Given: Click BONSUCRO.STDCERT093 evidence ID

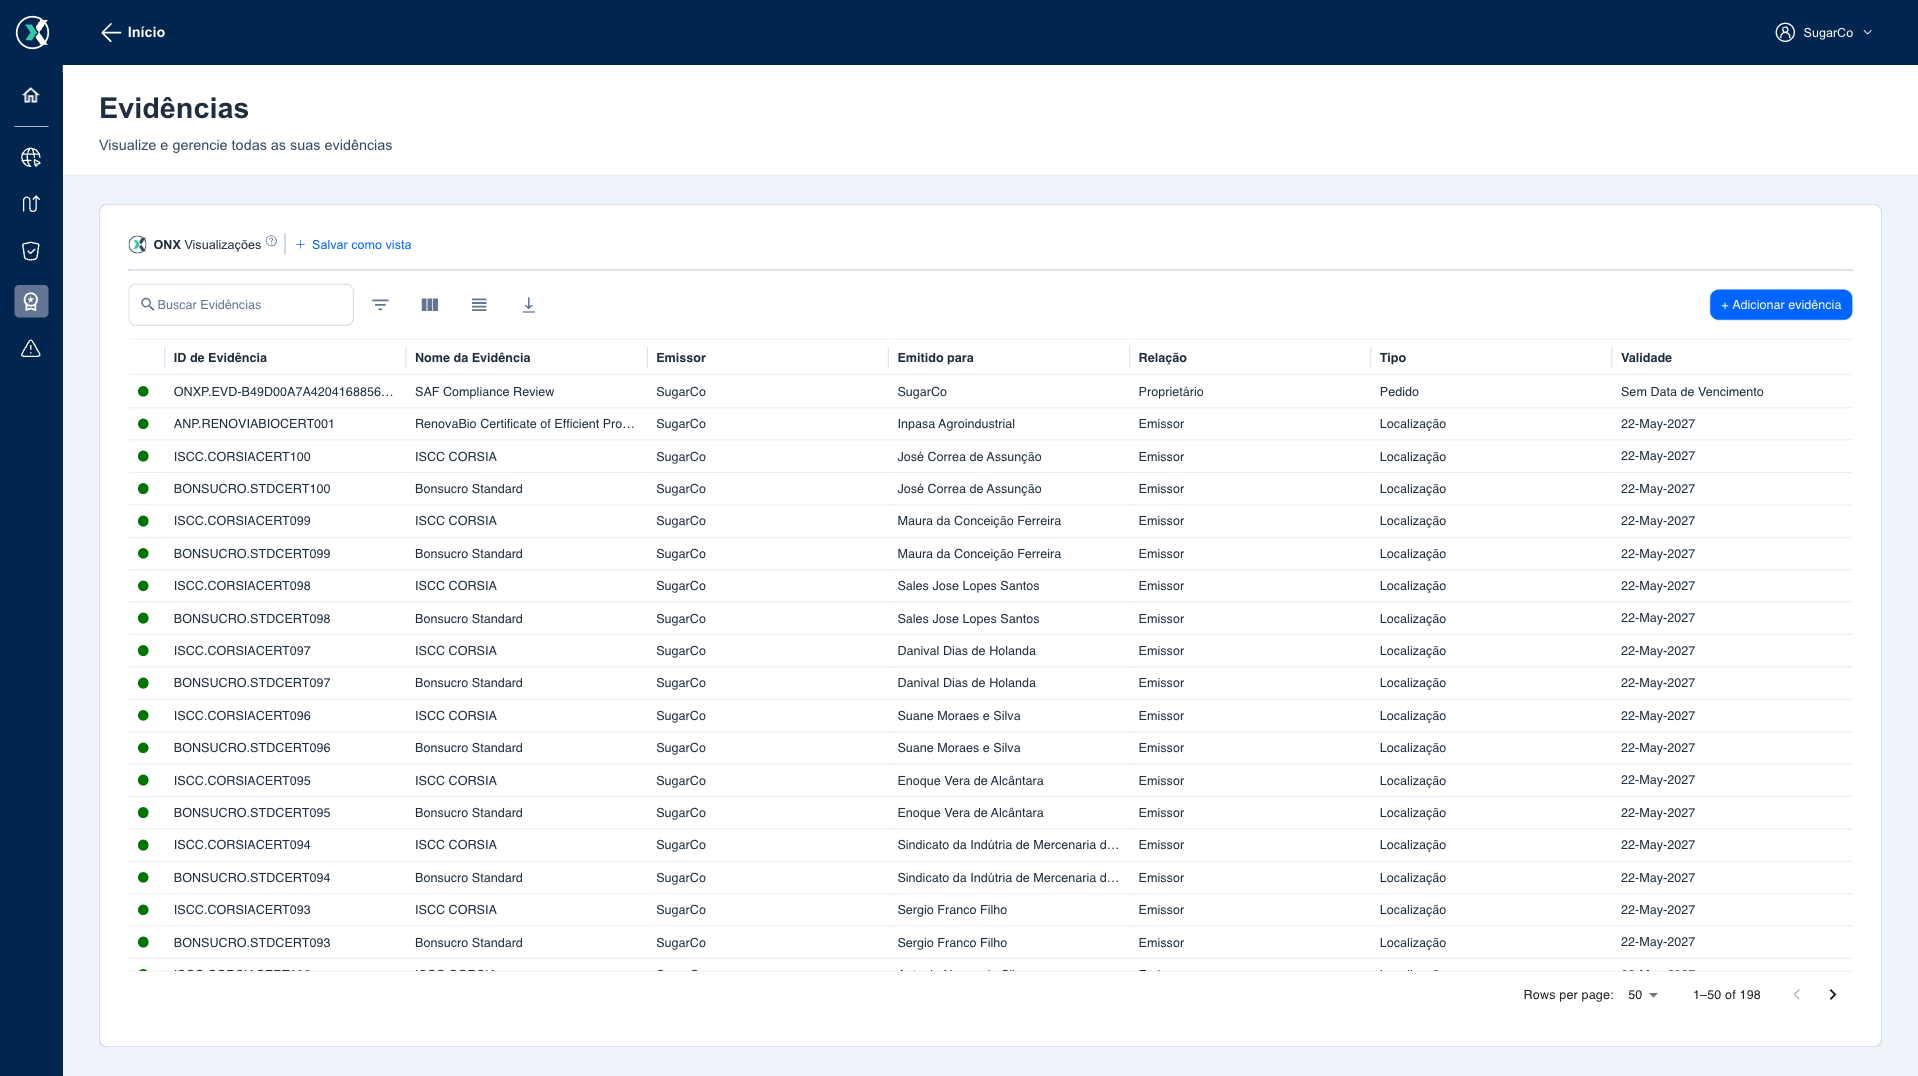Looking at the screenshot, I should [252, 943].
